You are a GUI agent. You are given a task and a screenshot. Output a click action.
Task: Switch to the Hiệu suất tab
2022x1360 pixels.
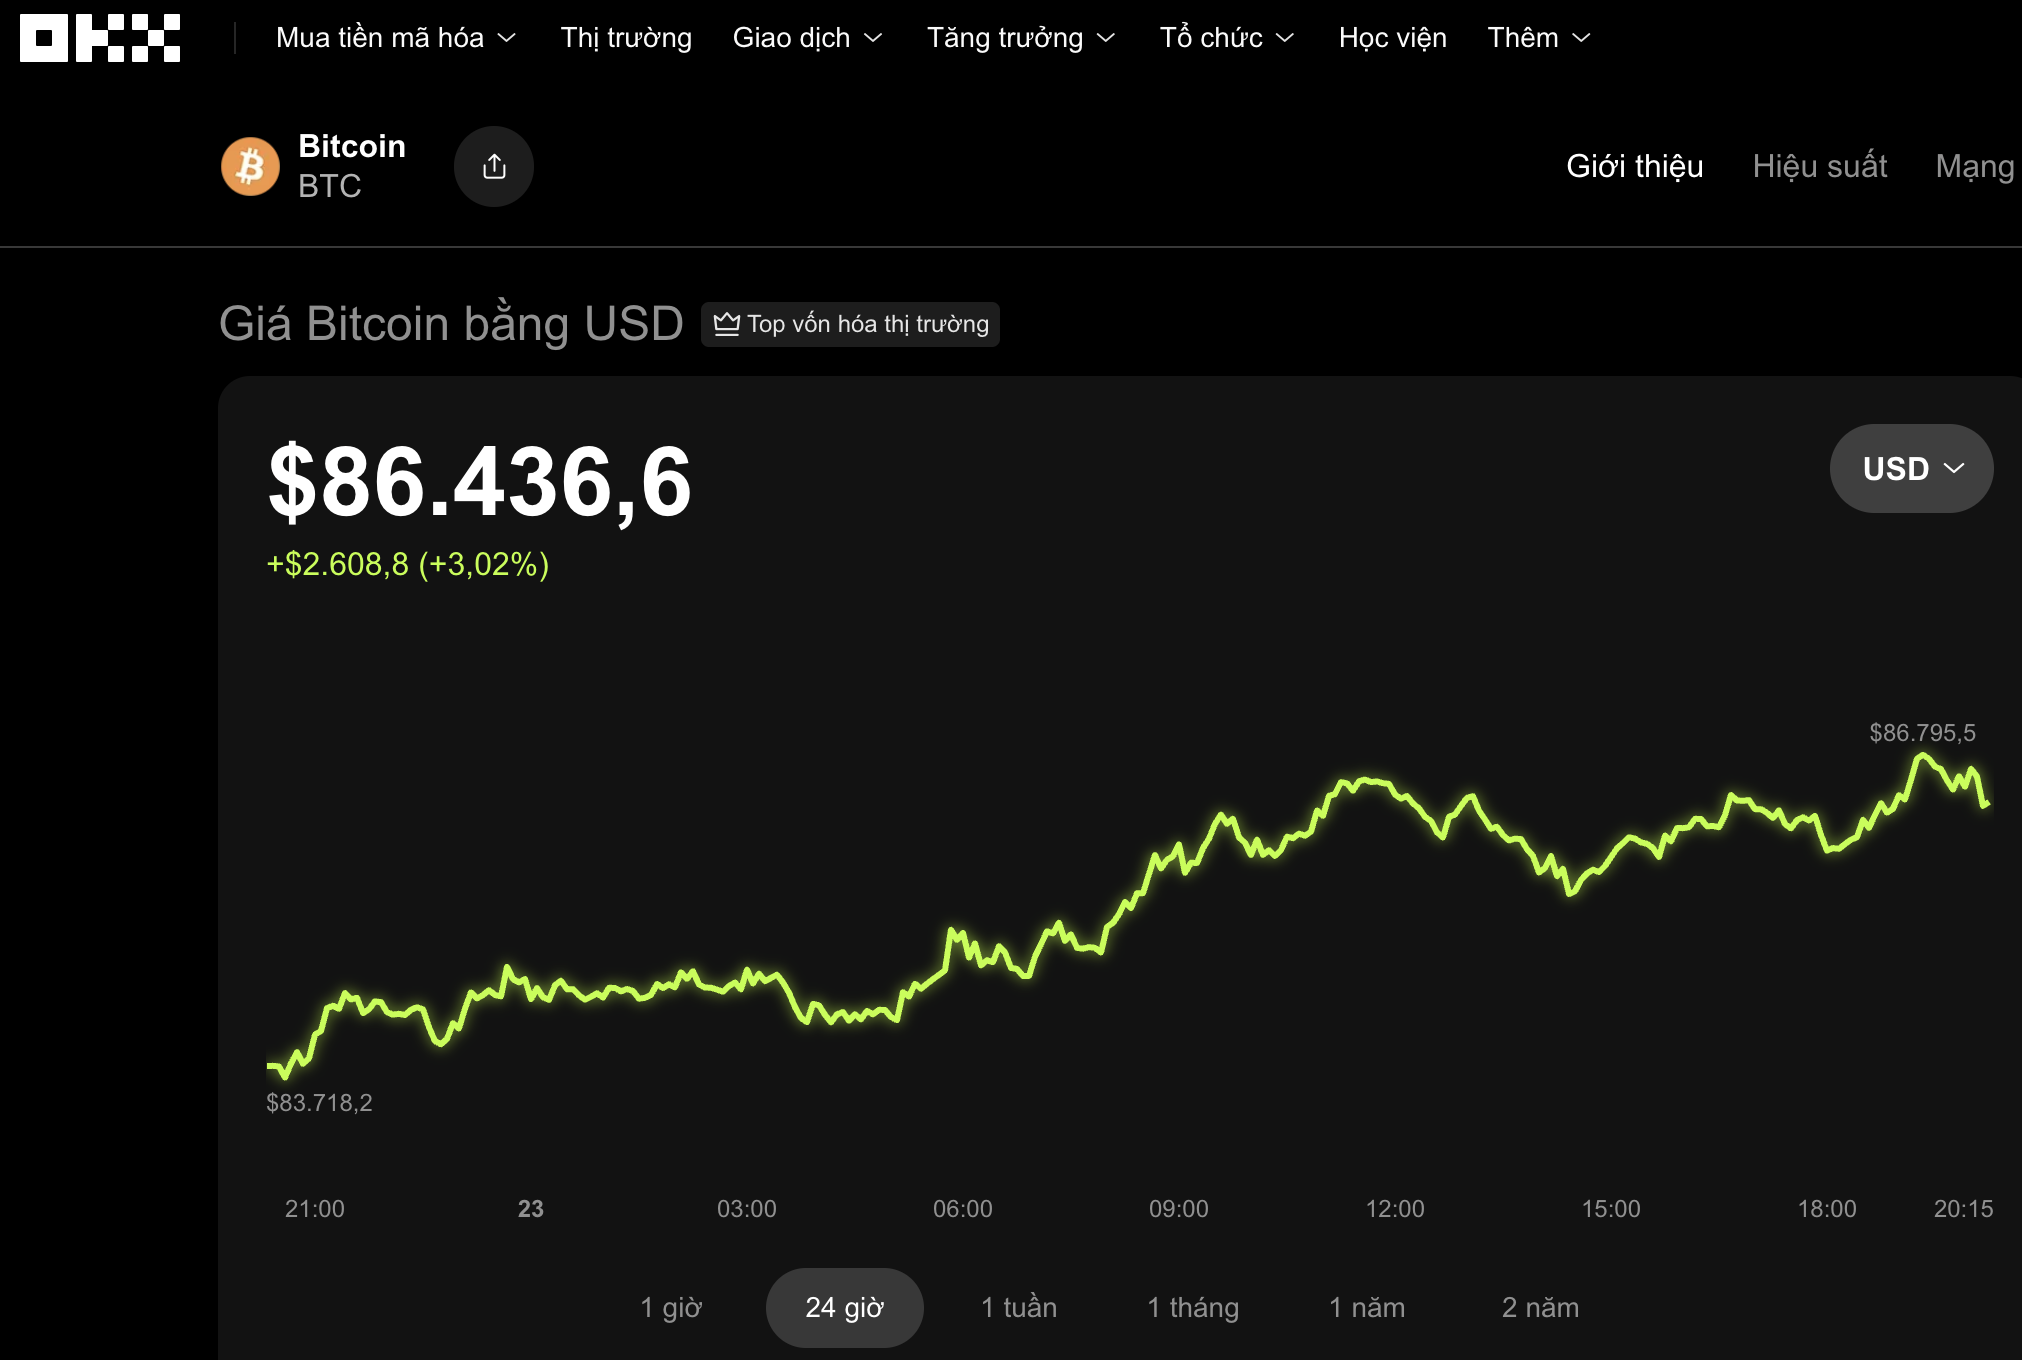tap(1819, 166)
